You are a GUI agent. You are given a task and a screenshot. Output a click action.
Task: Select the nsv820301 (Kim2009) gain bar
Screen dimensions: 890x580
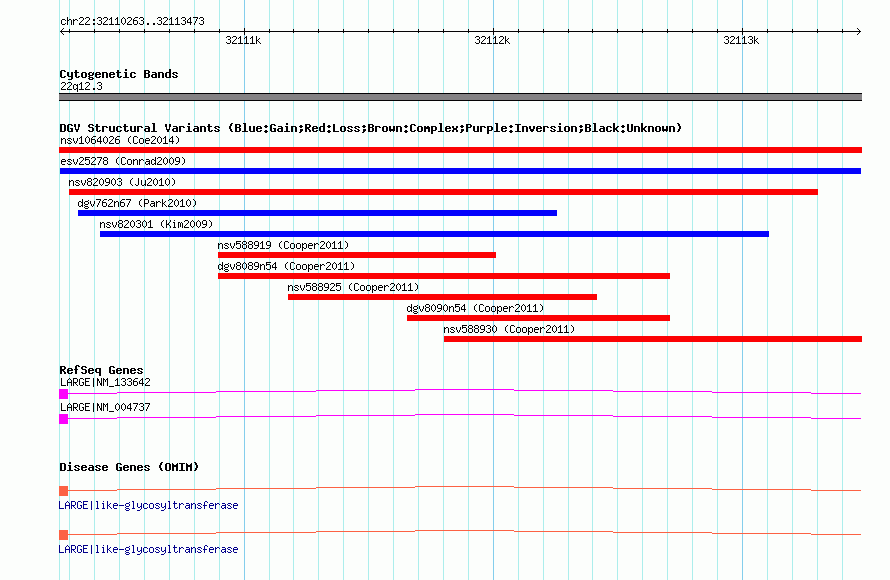tap(434, 234)
